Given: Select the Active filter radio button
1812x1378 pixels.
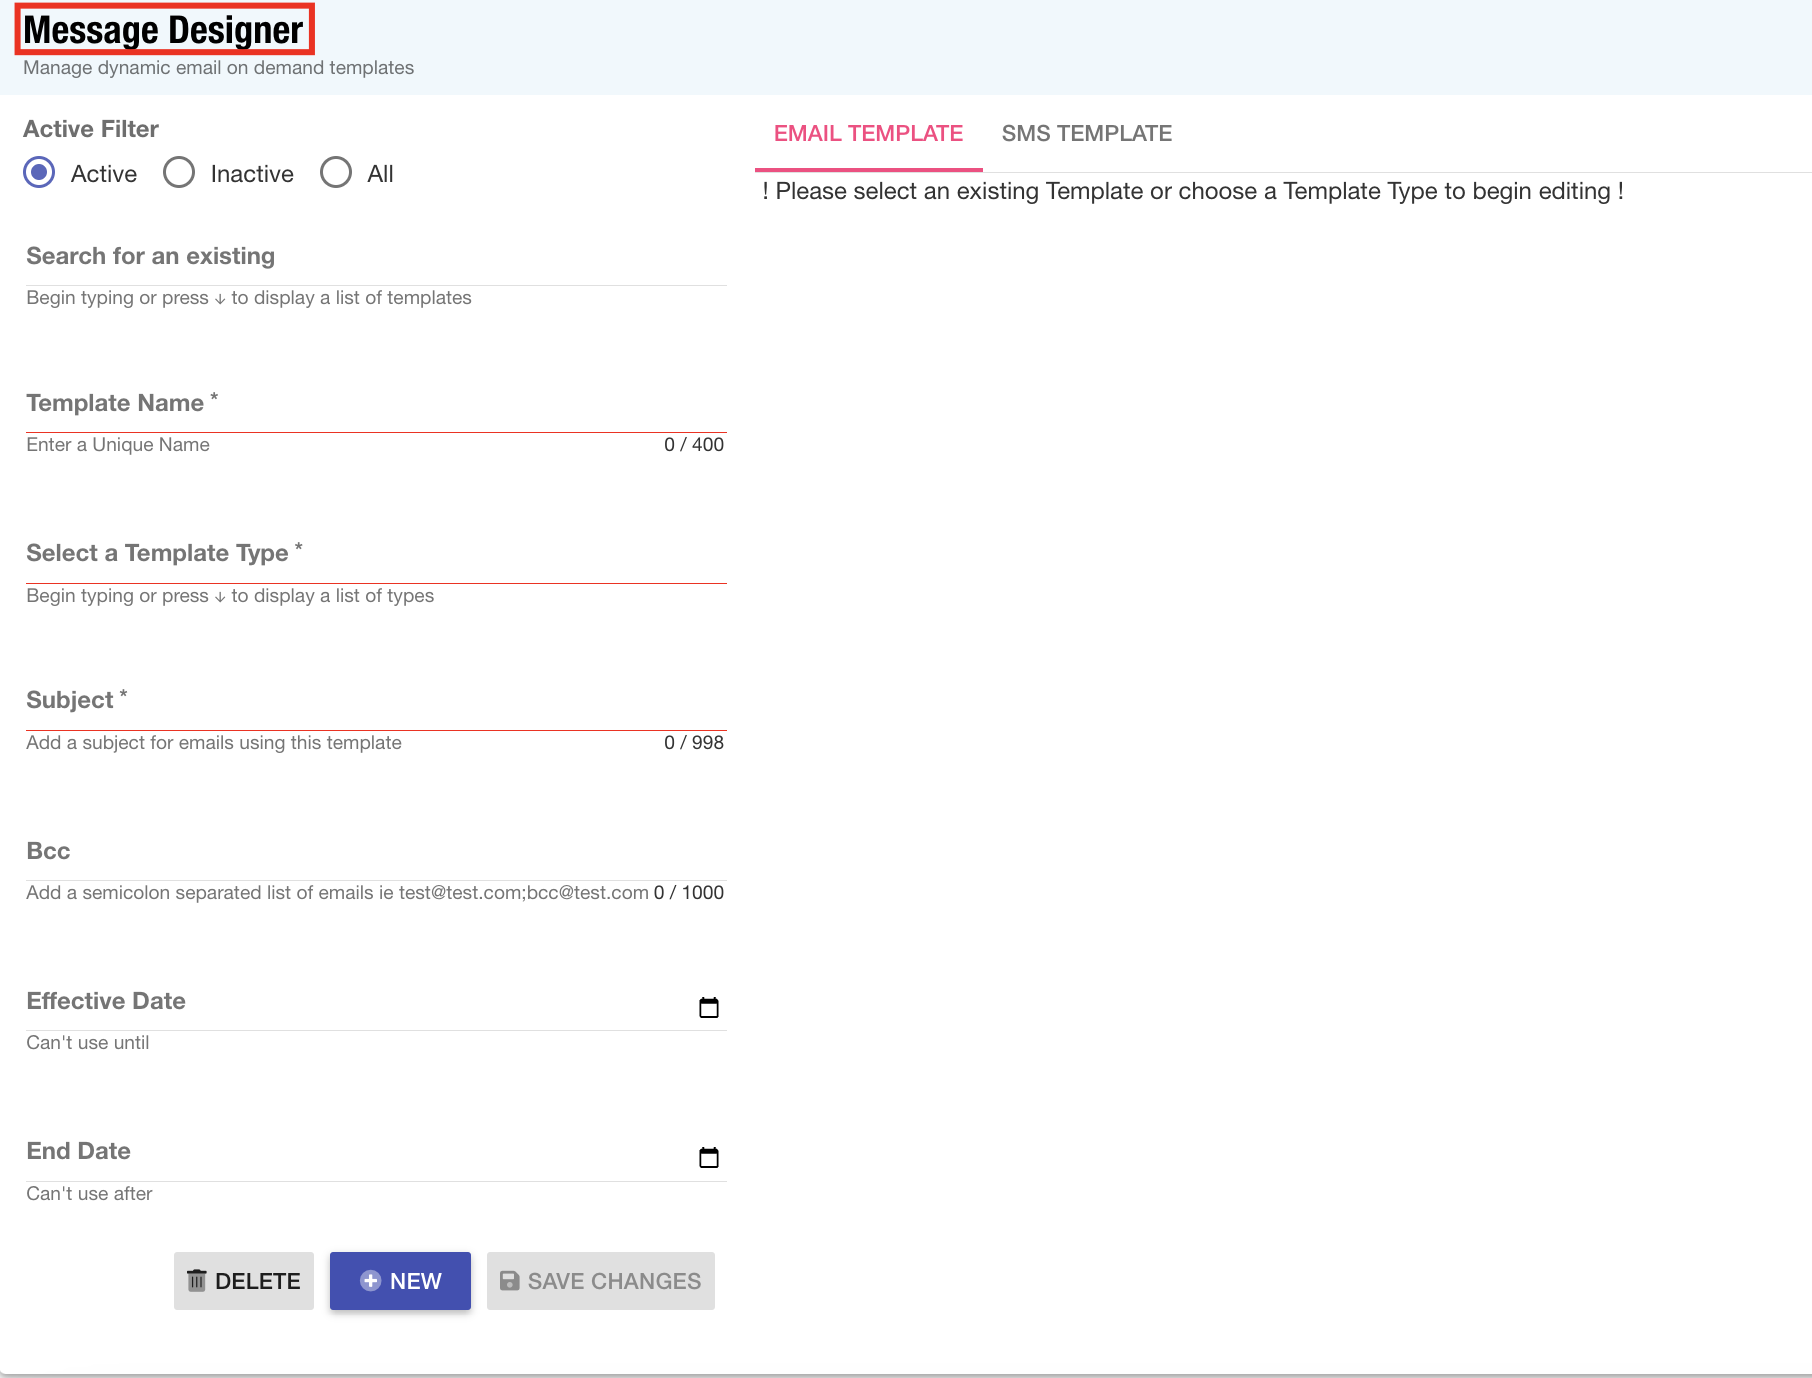Looking at the screenshot, I should 40,173.
